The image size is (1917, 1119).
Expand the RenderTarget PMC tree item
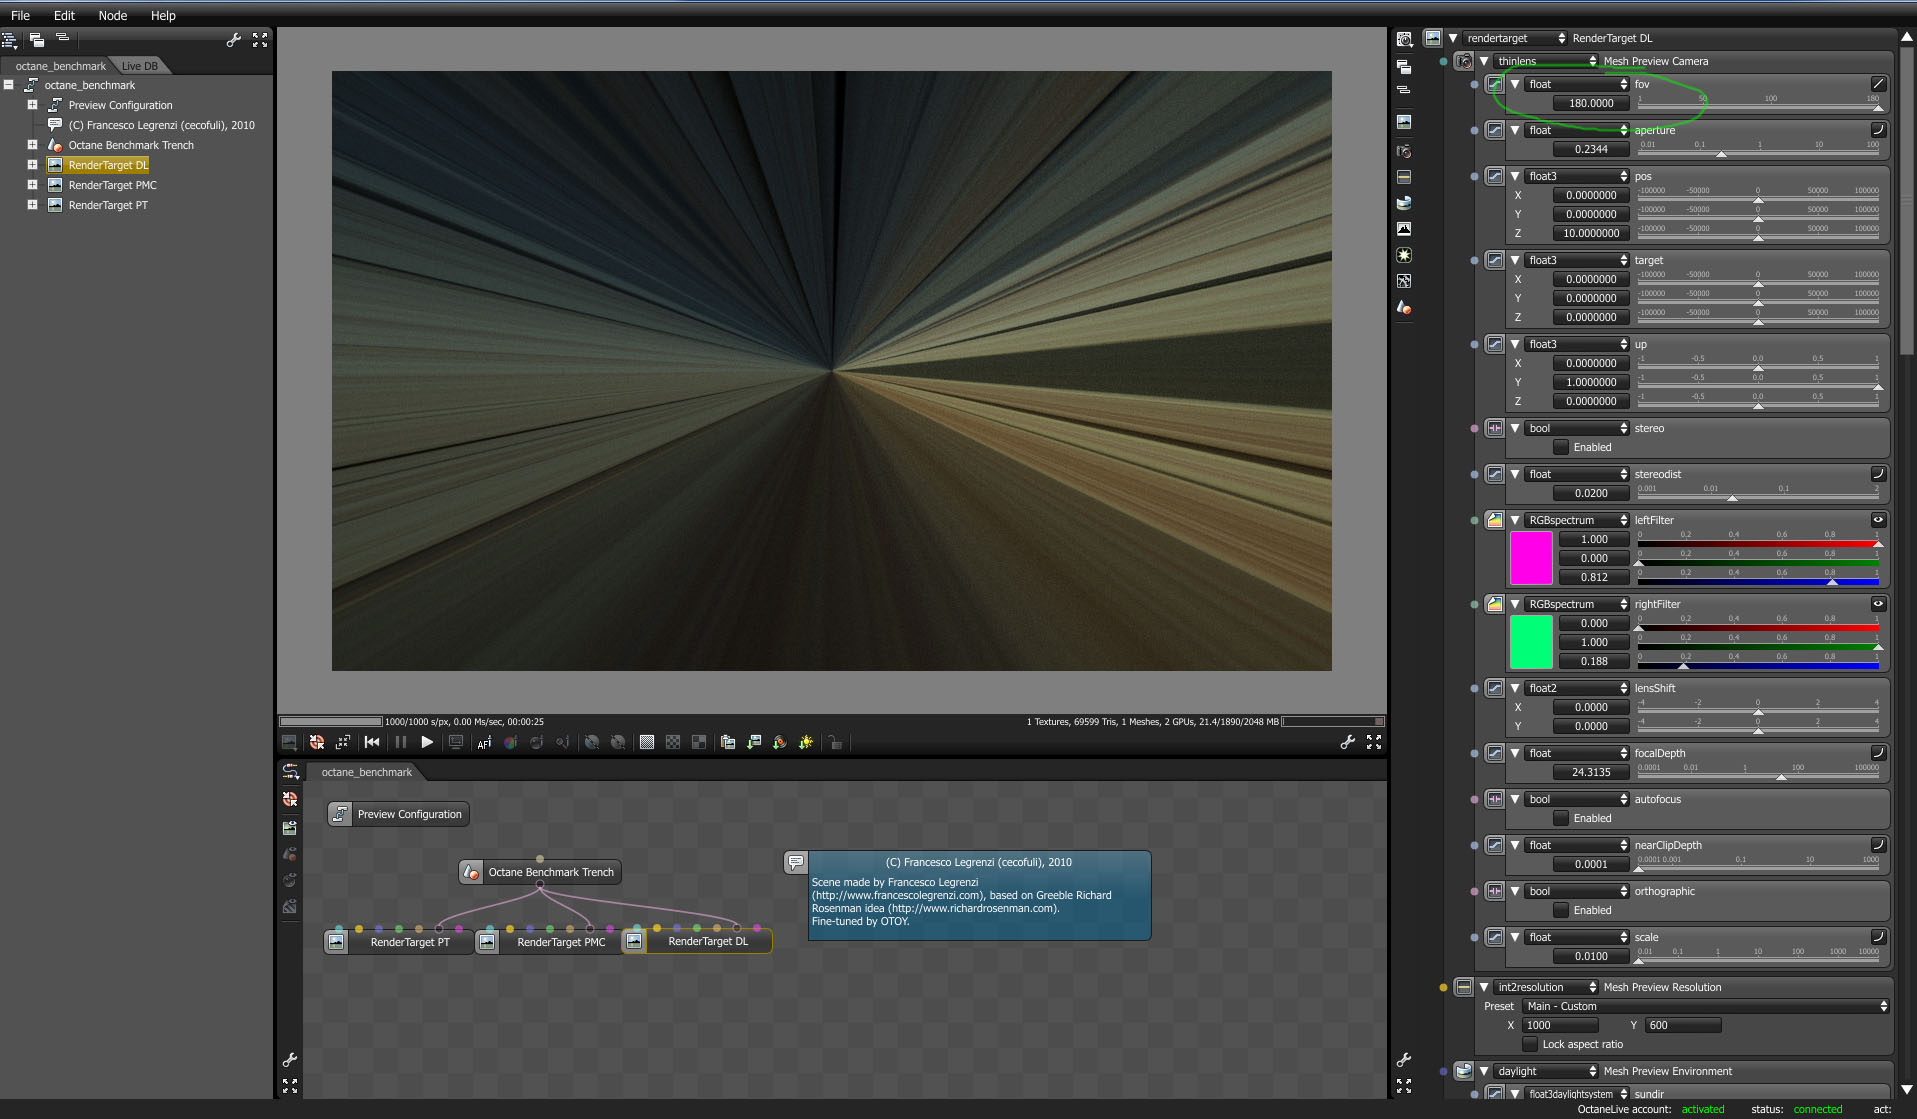(32, 185)
